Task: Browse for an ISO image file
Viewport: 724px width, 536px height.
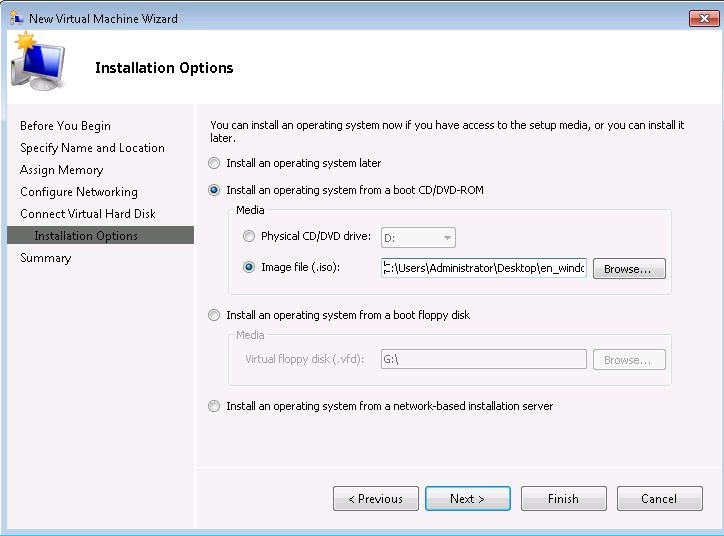Action: coord(628,269)
